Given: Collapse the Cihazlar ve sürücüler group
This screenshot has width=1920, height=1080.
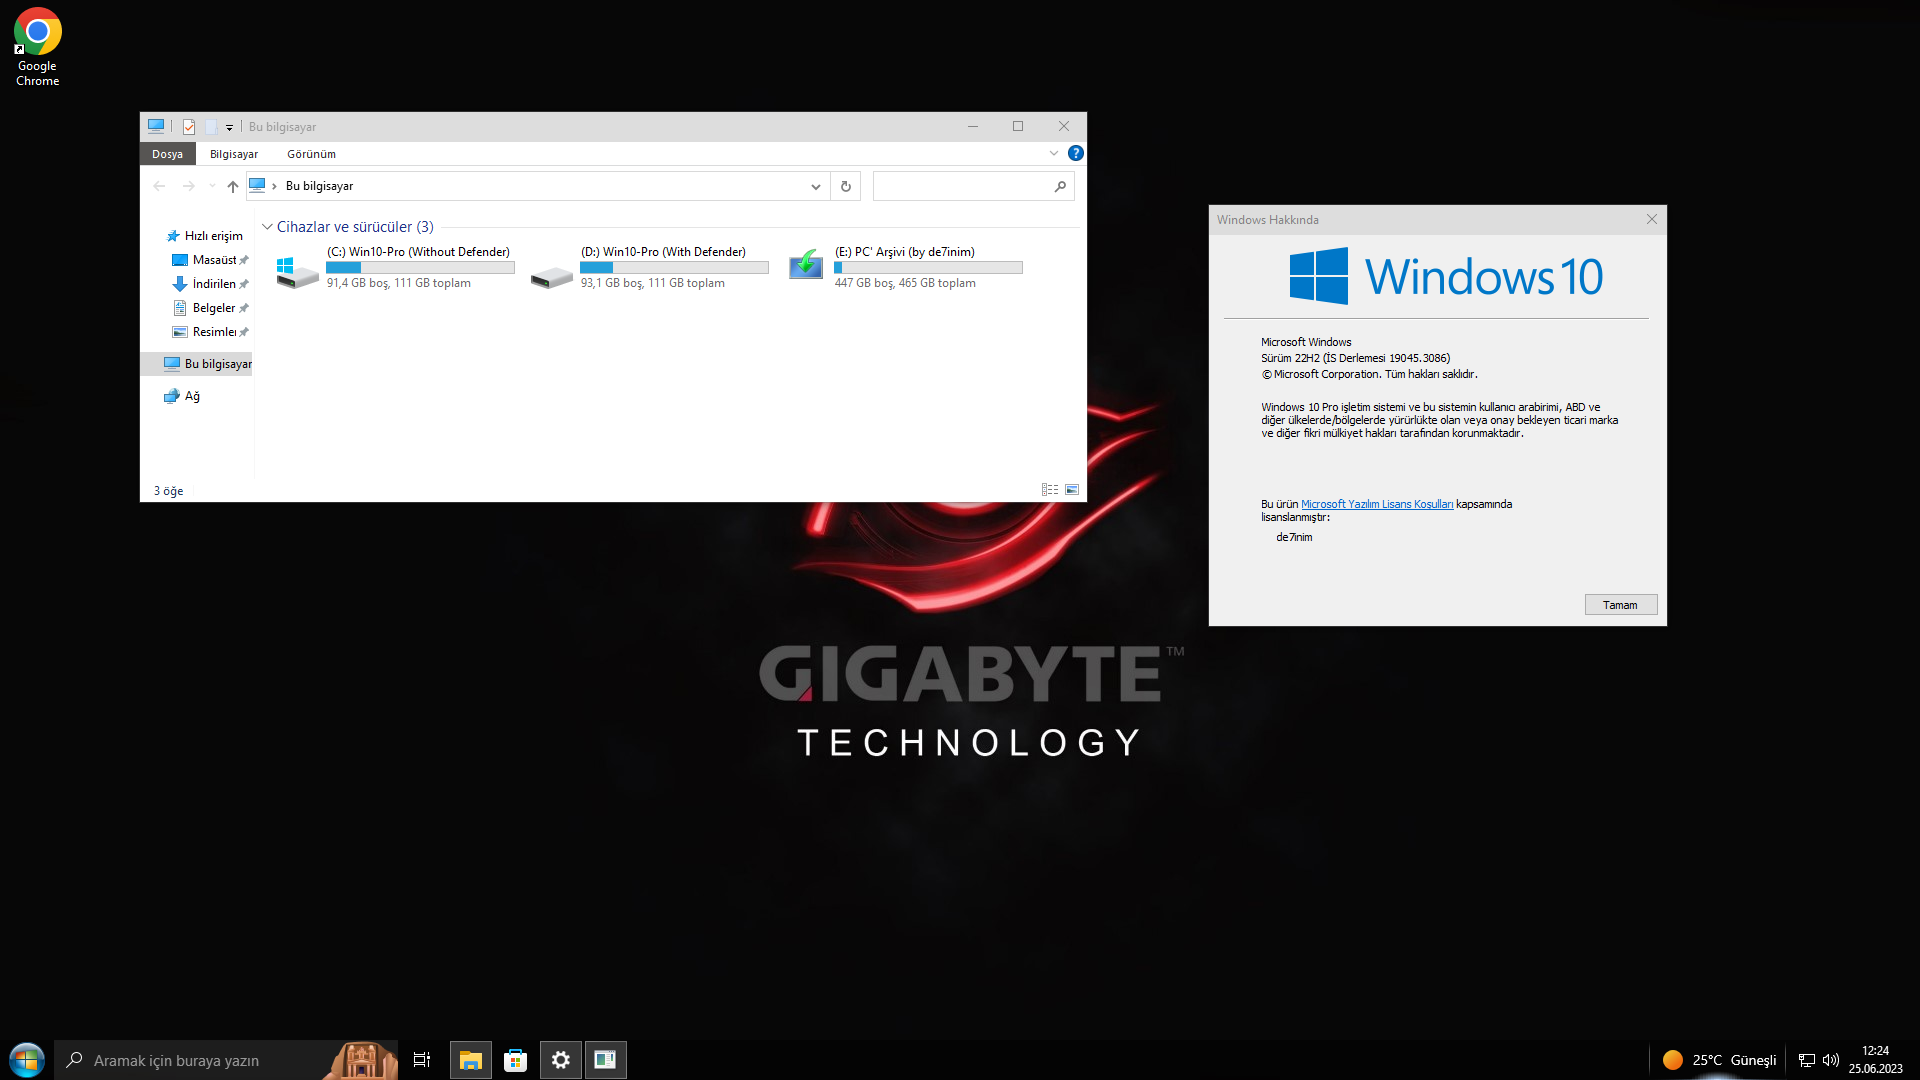Looking at the screenshot, I should pyautogui.click(x=267, y=227).
